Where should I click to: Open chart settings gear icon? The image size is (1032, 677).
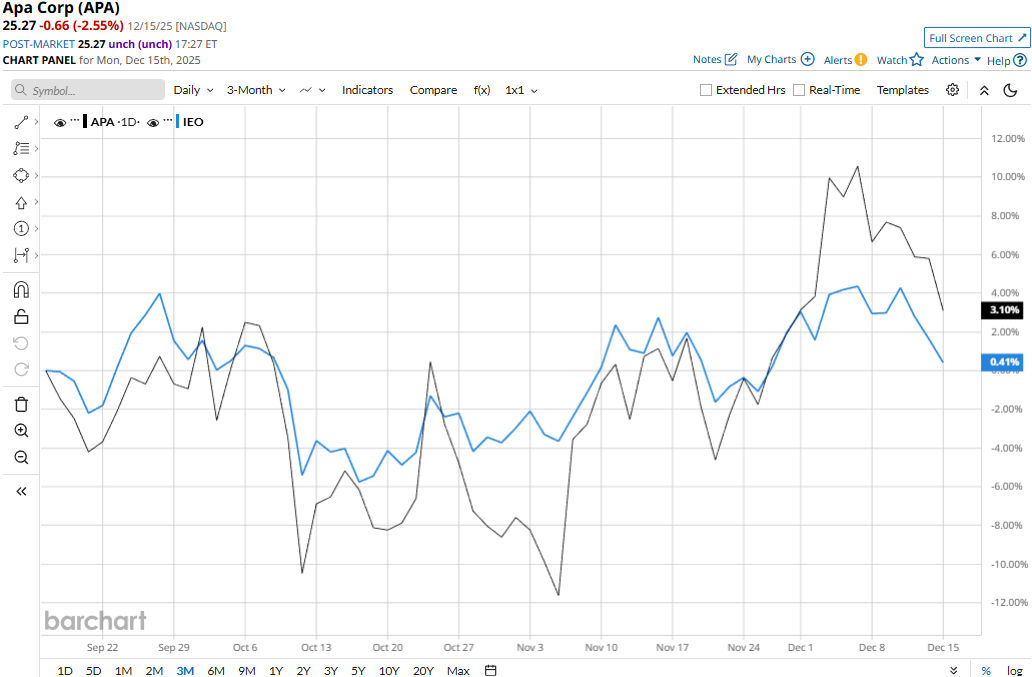click(x=952, y=90)
